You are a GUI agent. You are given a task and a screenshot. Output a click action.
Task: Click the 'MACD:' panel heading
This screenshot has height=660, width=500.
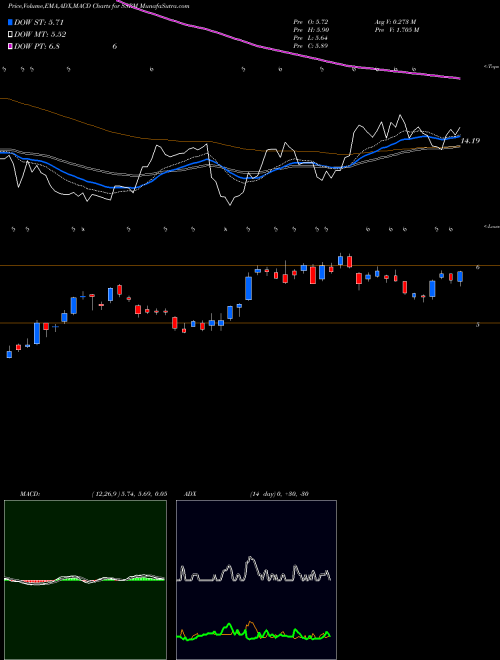[x=29, y=494]
